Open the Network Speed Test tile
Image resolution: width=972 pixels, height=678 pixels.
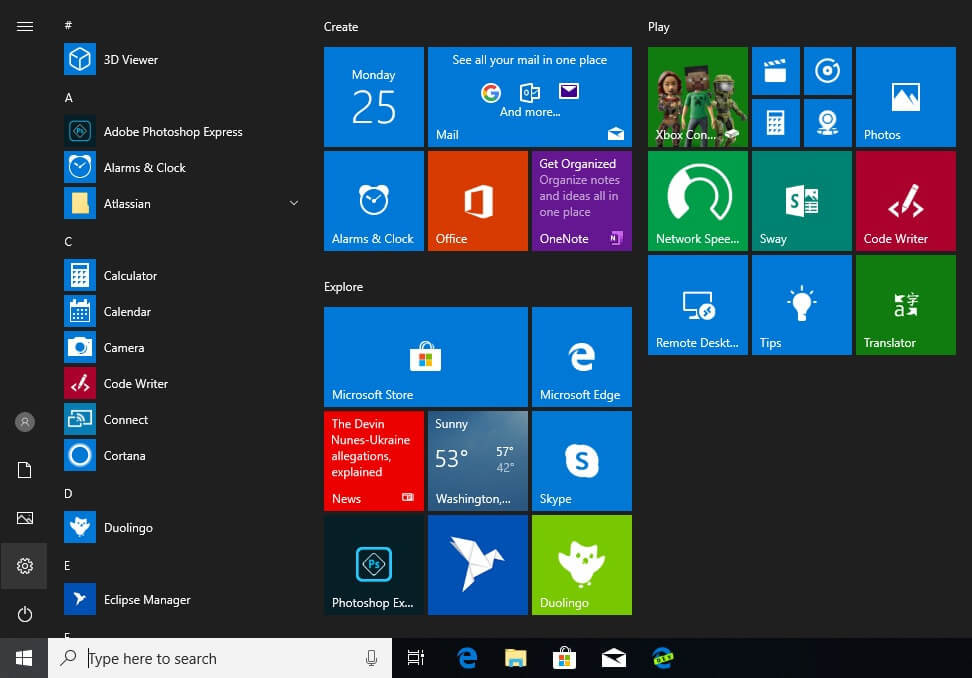coord(697,201)
